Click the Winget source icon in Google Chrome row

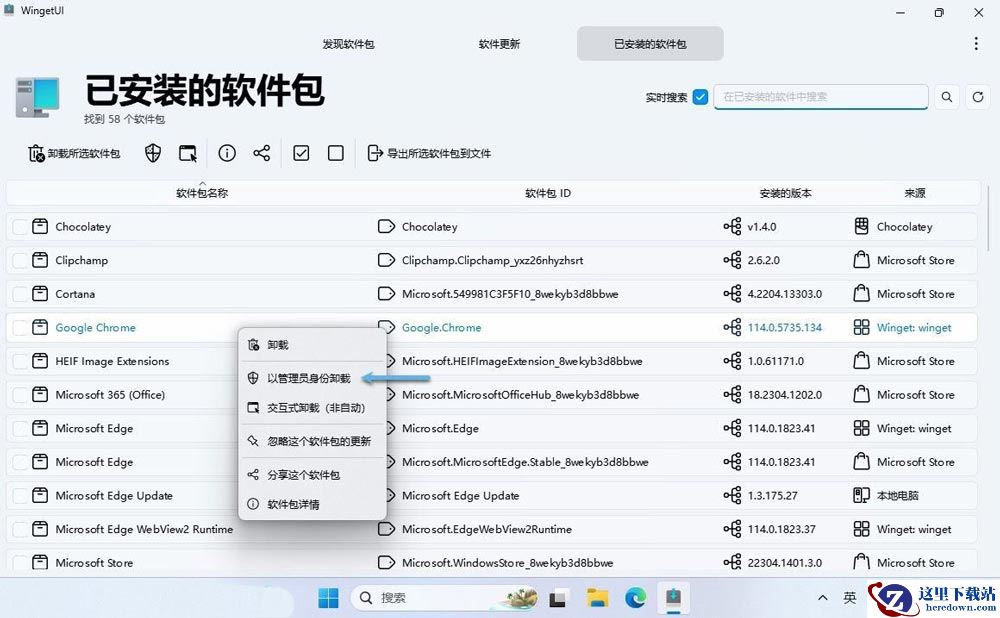point(862,328)
